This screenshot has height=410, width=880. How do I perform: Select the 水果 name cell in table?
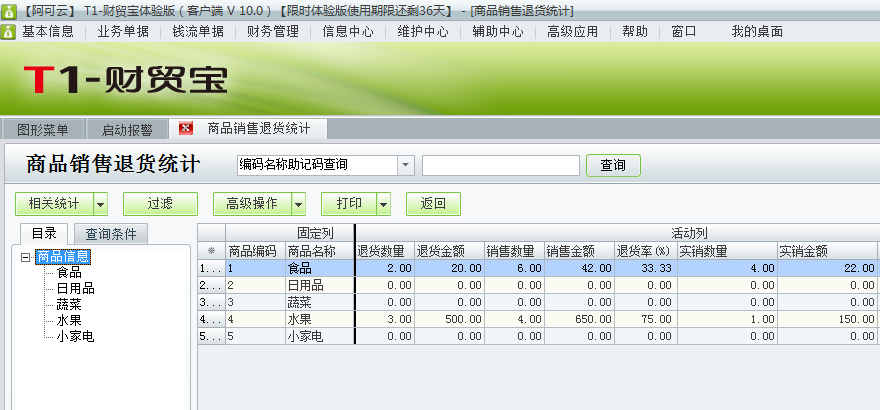[320, 319]
